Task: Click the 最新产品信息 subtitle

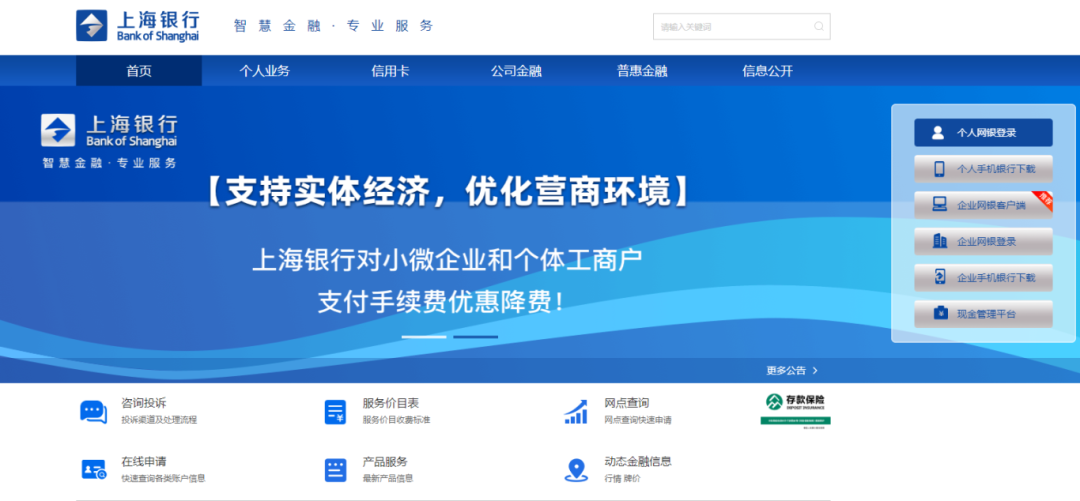Action: point(388,478)
